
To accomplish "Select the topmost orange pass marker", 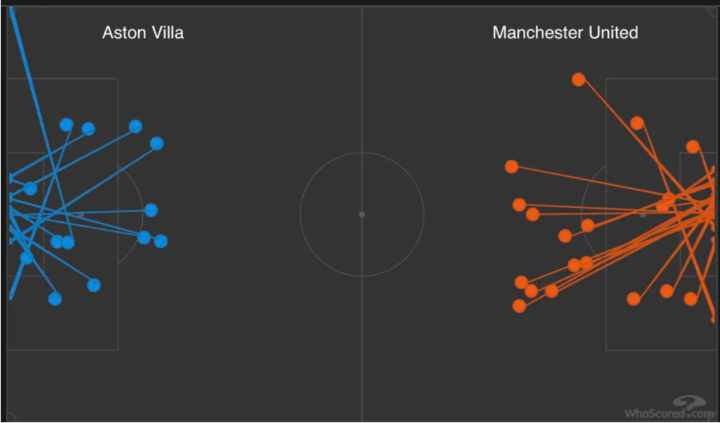I will (578, 79).
